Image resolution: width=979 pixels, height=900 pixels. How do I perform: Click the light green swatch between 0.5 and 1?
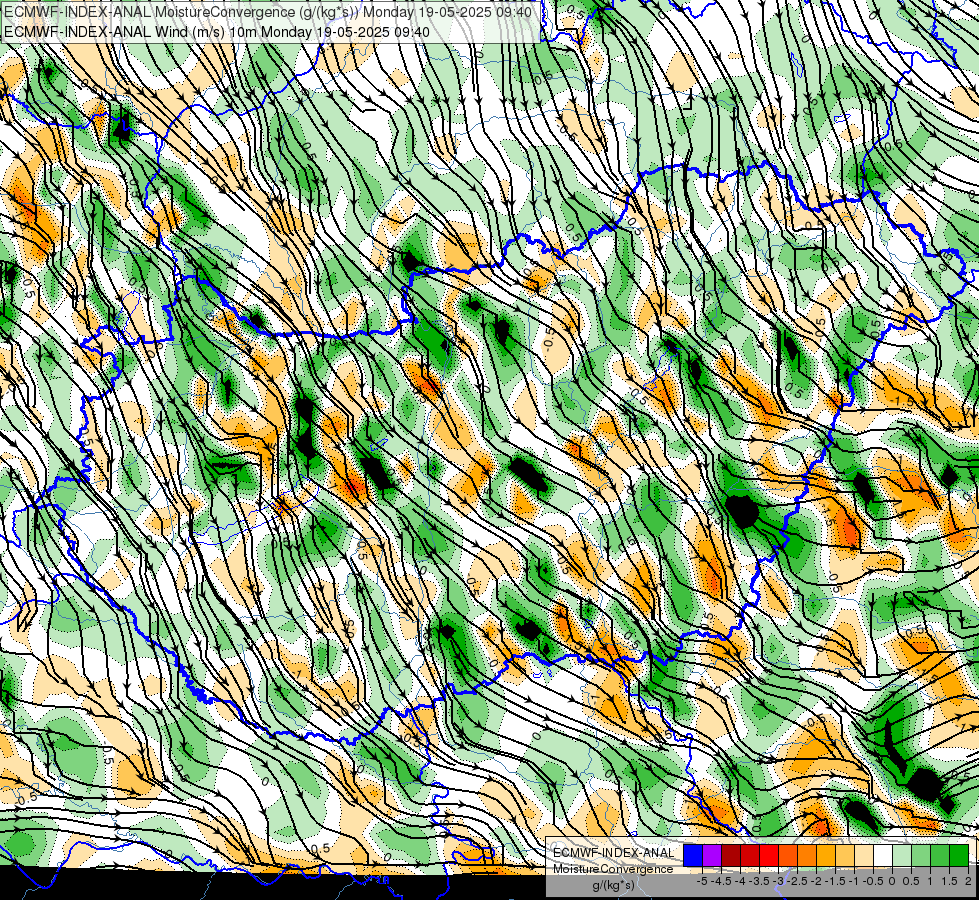921,856
